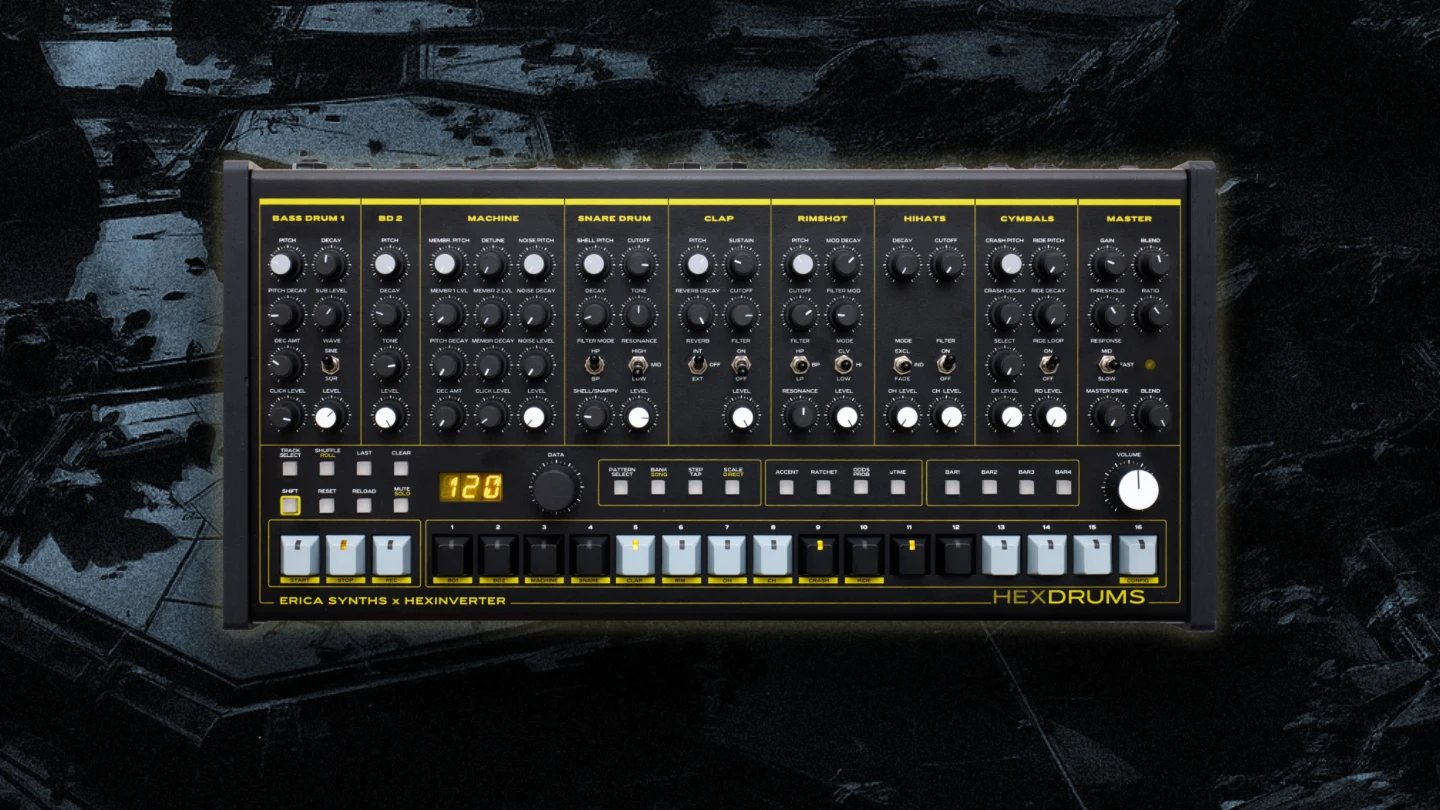Click the Track Select button
Viewport: 1440px width, 810px height.
290,468
